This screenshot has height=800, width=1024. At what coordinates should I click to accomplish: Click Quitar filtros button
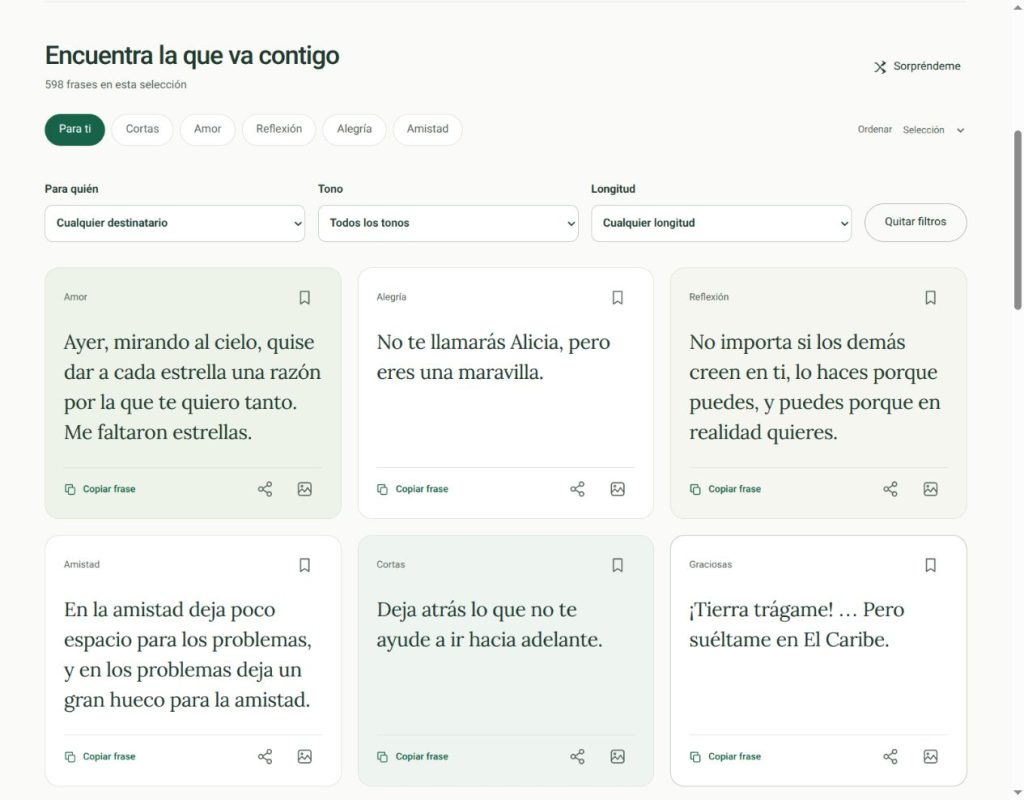[x=916, y=222]
